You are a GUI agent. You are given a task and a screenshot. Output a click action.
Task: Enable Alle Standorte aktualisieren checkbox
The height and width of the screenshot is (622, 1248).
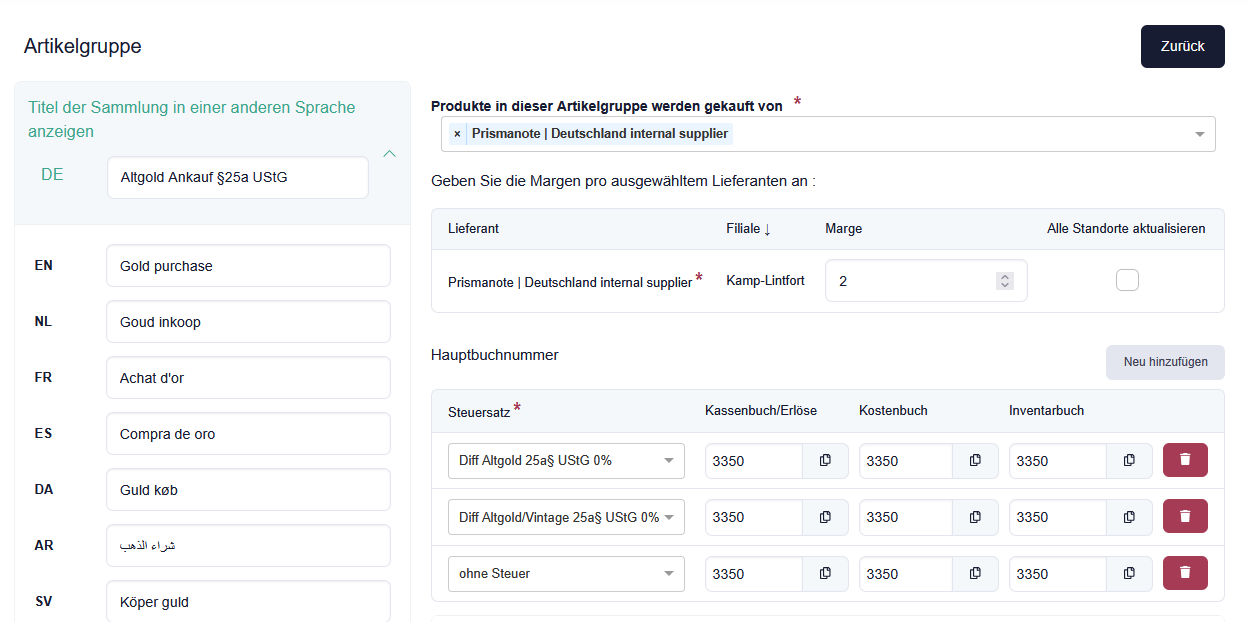tap(1127, 280)
